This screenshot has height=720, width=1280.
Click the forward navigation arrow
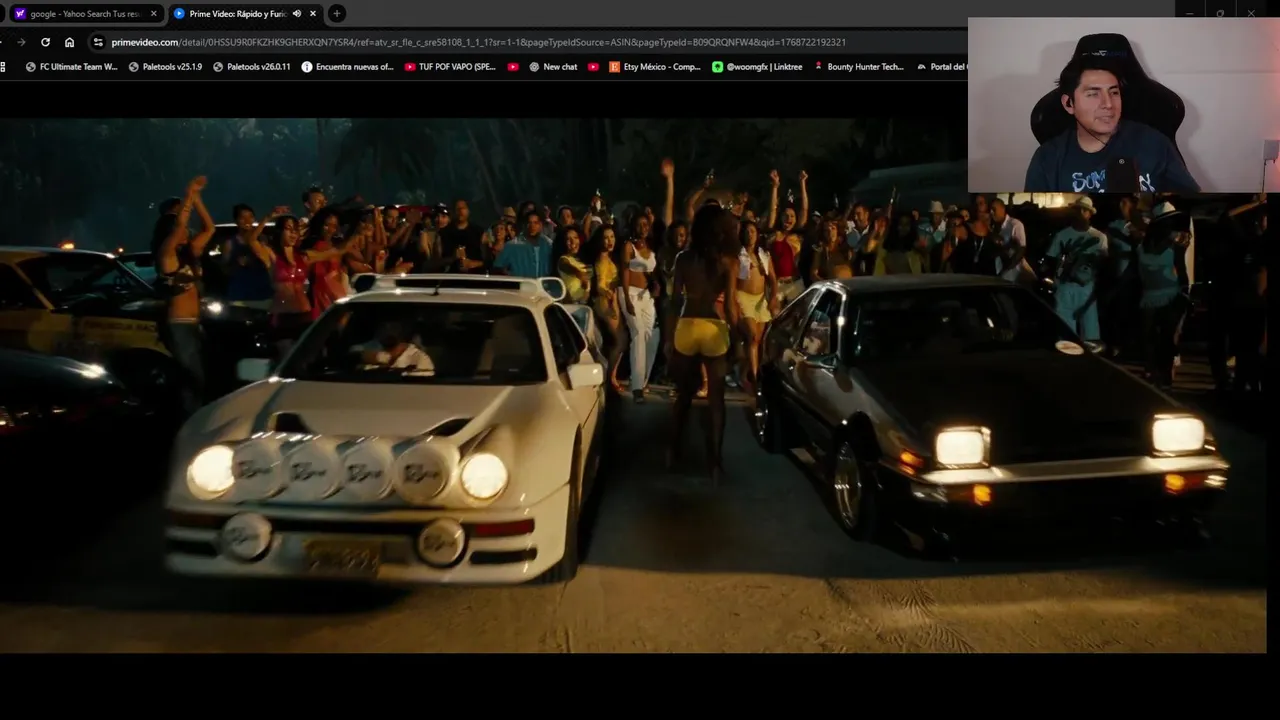click(x=21, y=42)
